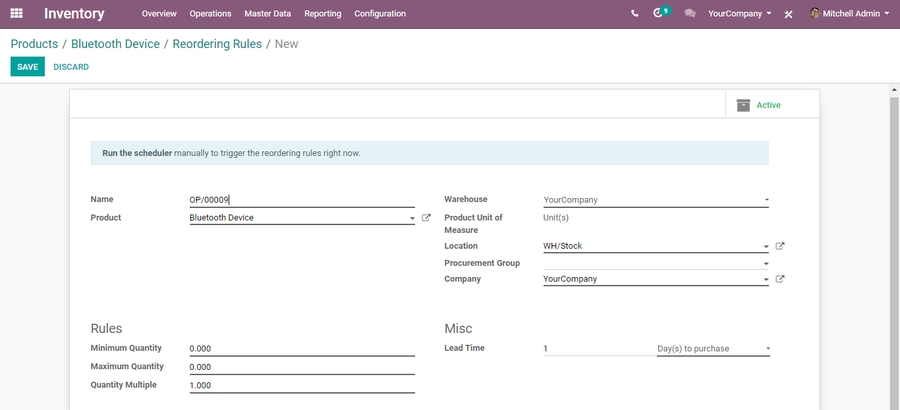The height and width of the screenshot is (410, 900).
Task: Open the YourCompany switcher menu
Action: point(739,14)
